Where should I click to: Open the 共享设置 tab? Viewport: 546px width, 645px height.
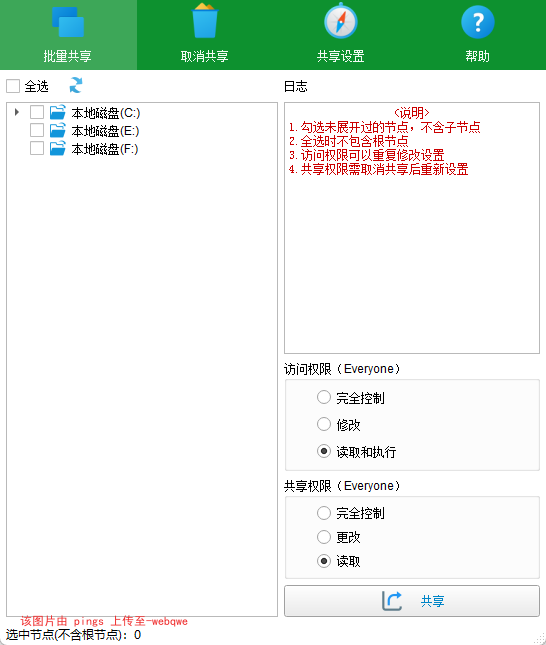341,35
